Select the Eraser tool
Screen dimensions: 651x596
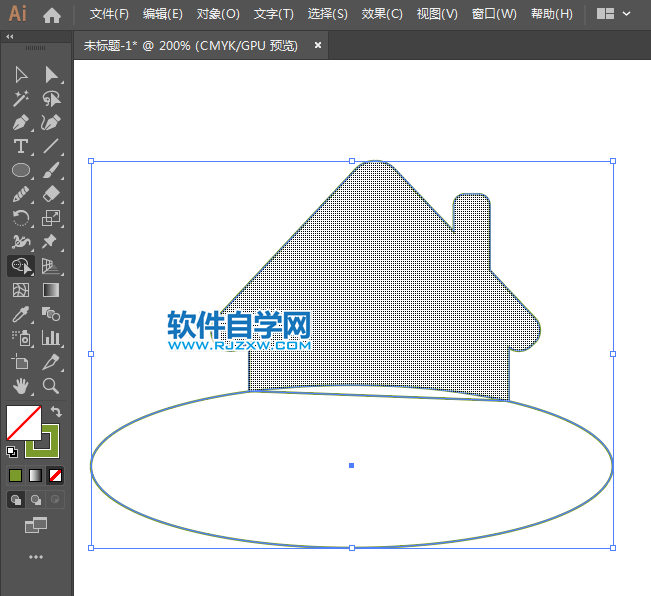(x=51, y=194)
